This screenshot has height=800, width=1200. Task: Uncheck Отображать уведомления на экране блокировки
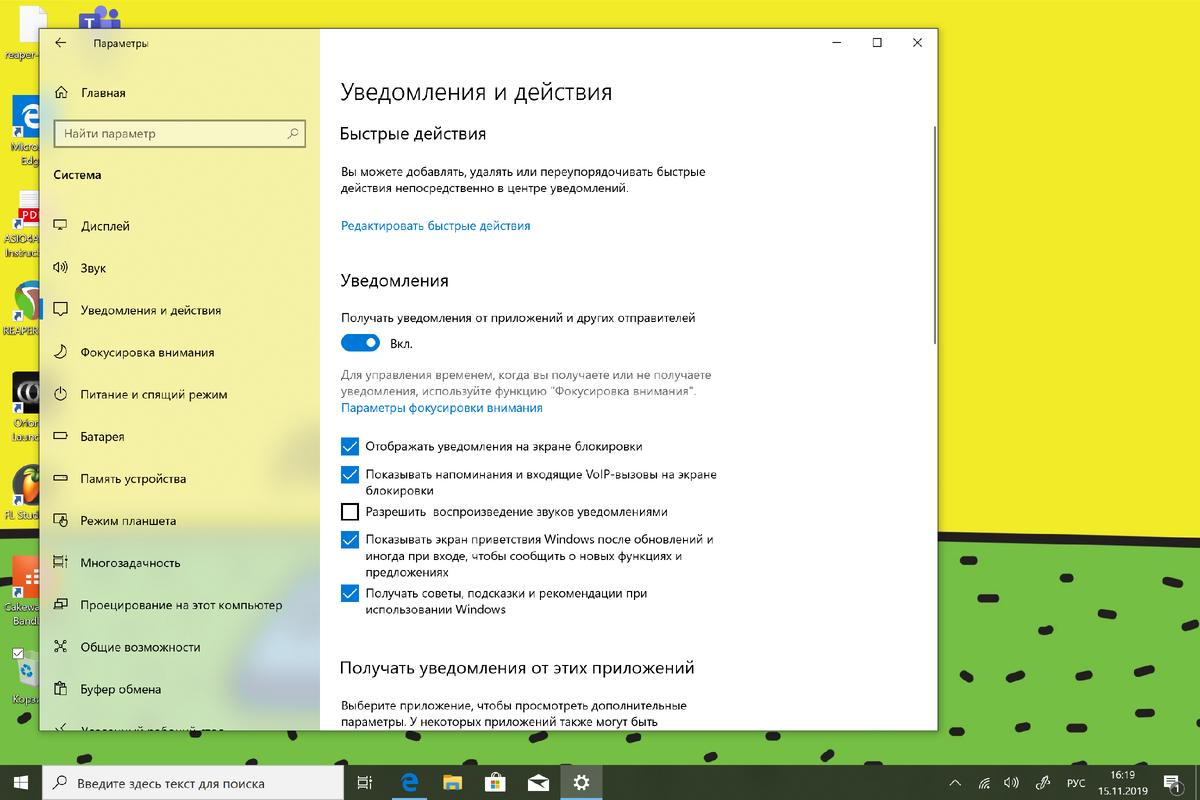tap(350, 446)
